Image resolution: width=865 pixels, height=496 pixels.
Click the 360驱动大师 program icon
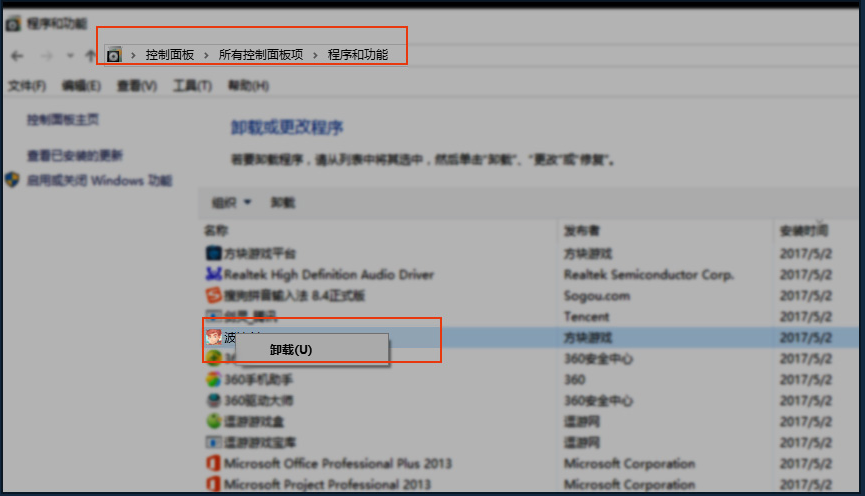(x=213, y=400)
